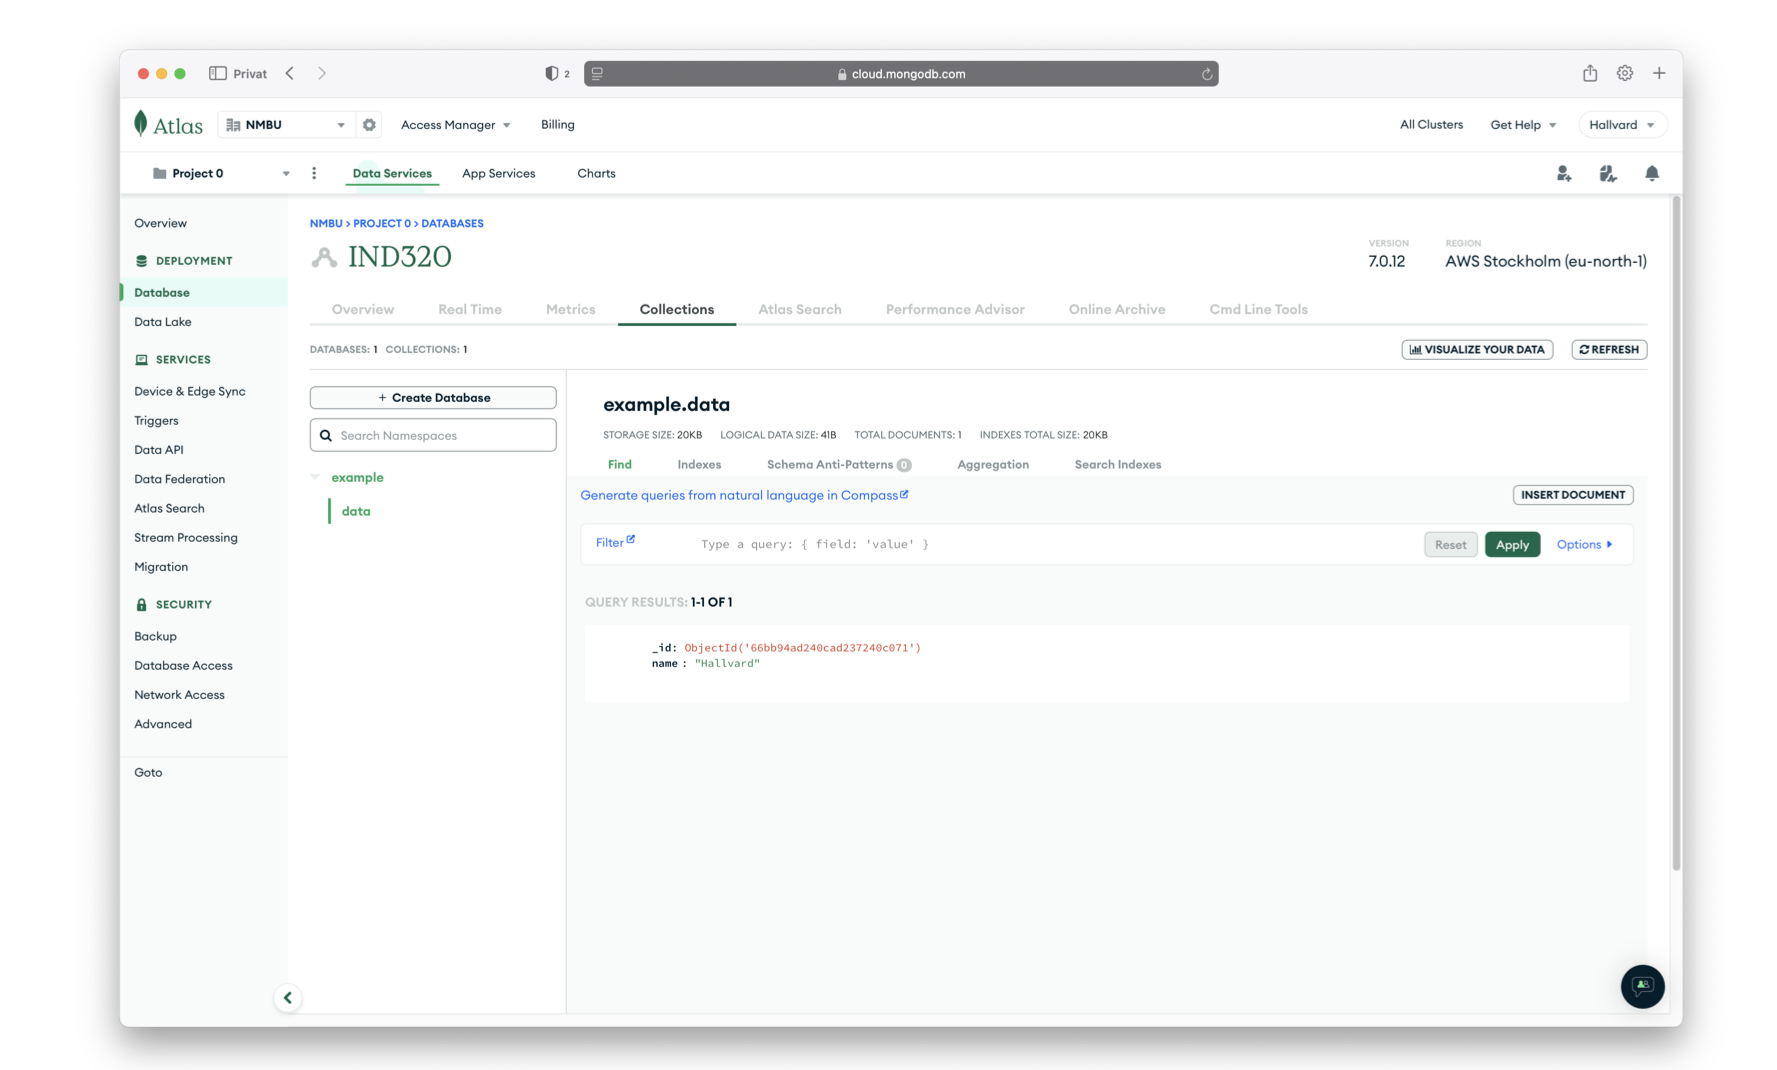Go forward in browser history
The height and width of the screenshot is (1070, 1777).
[x=322, y=73]
